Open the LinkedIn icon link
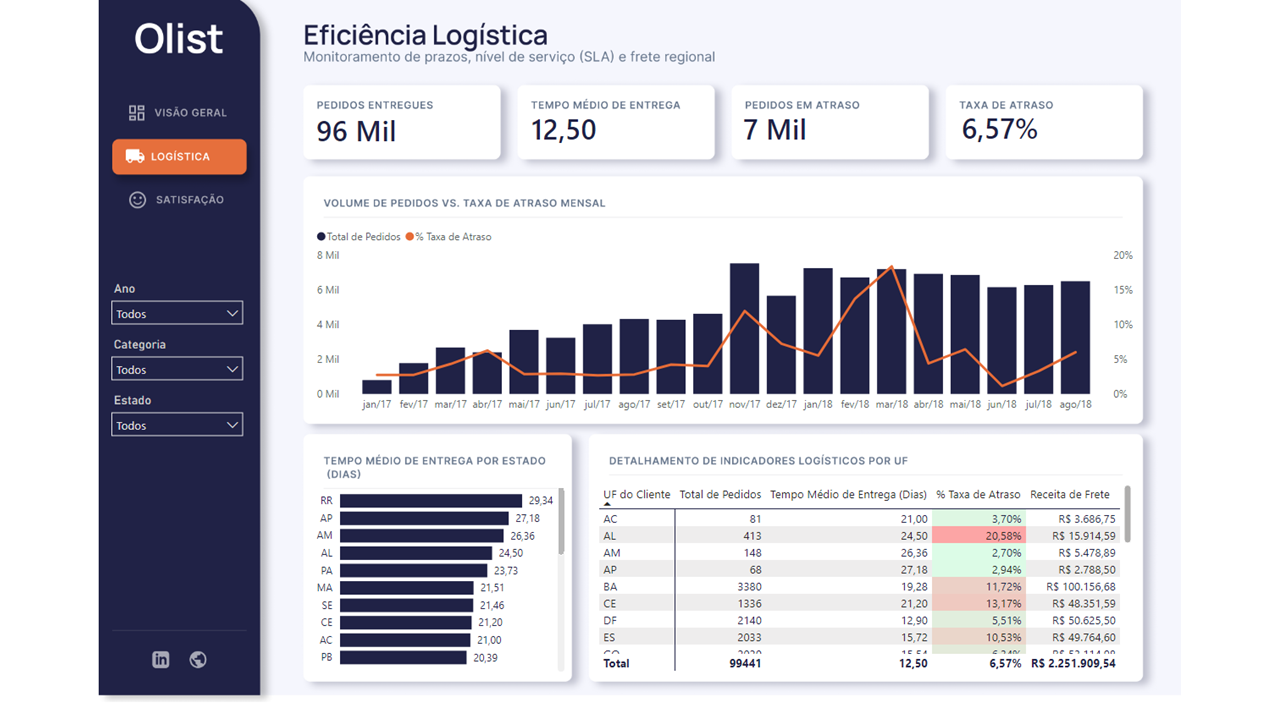Image resolution: width=1280 pixels, height=720 pixels. tap(161, 659)
